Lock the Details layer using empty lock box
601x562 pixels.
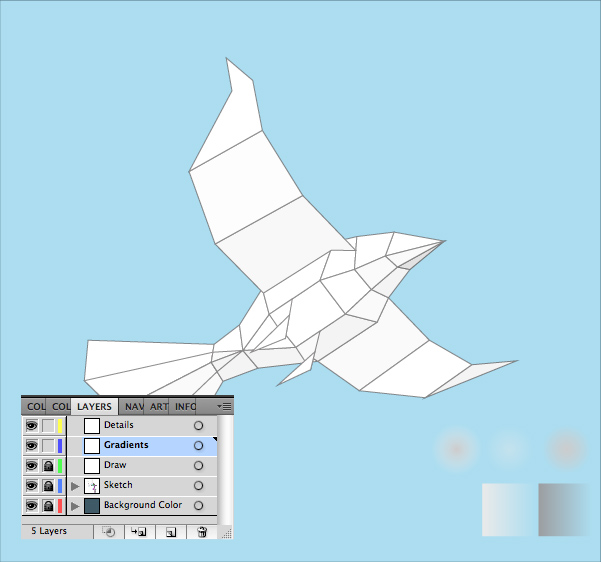pyautogui.click(x=47, y=425)
